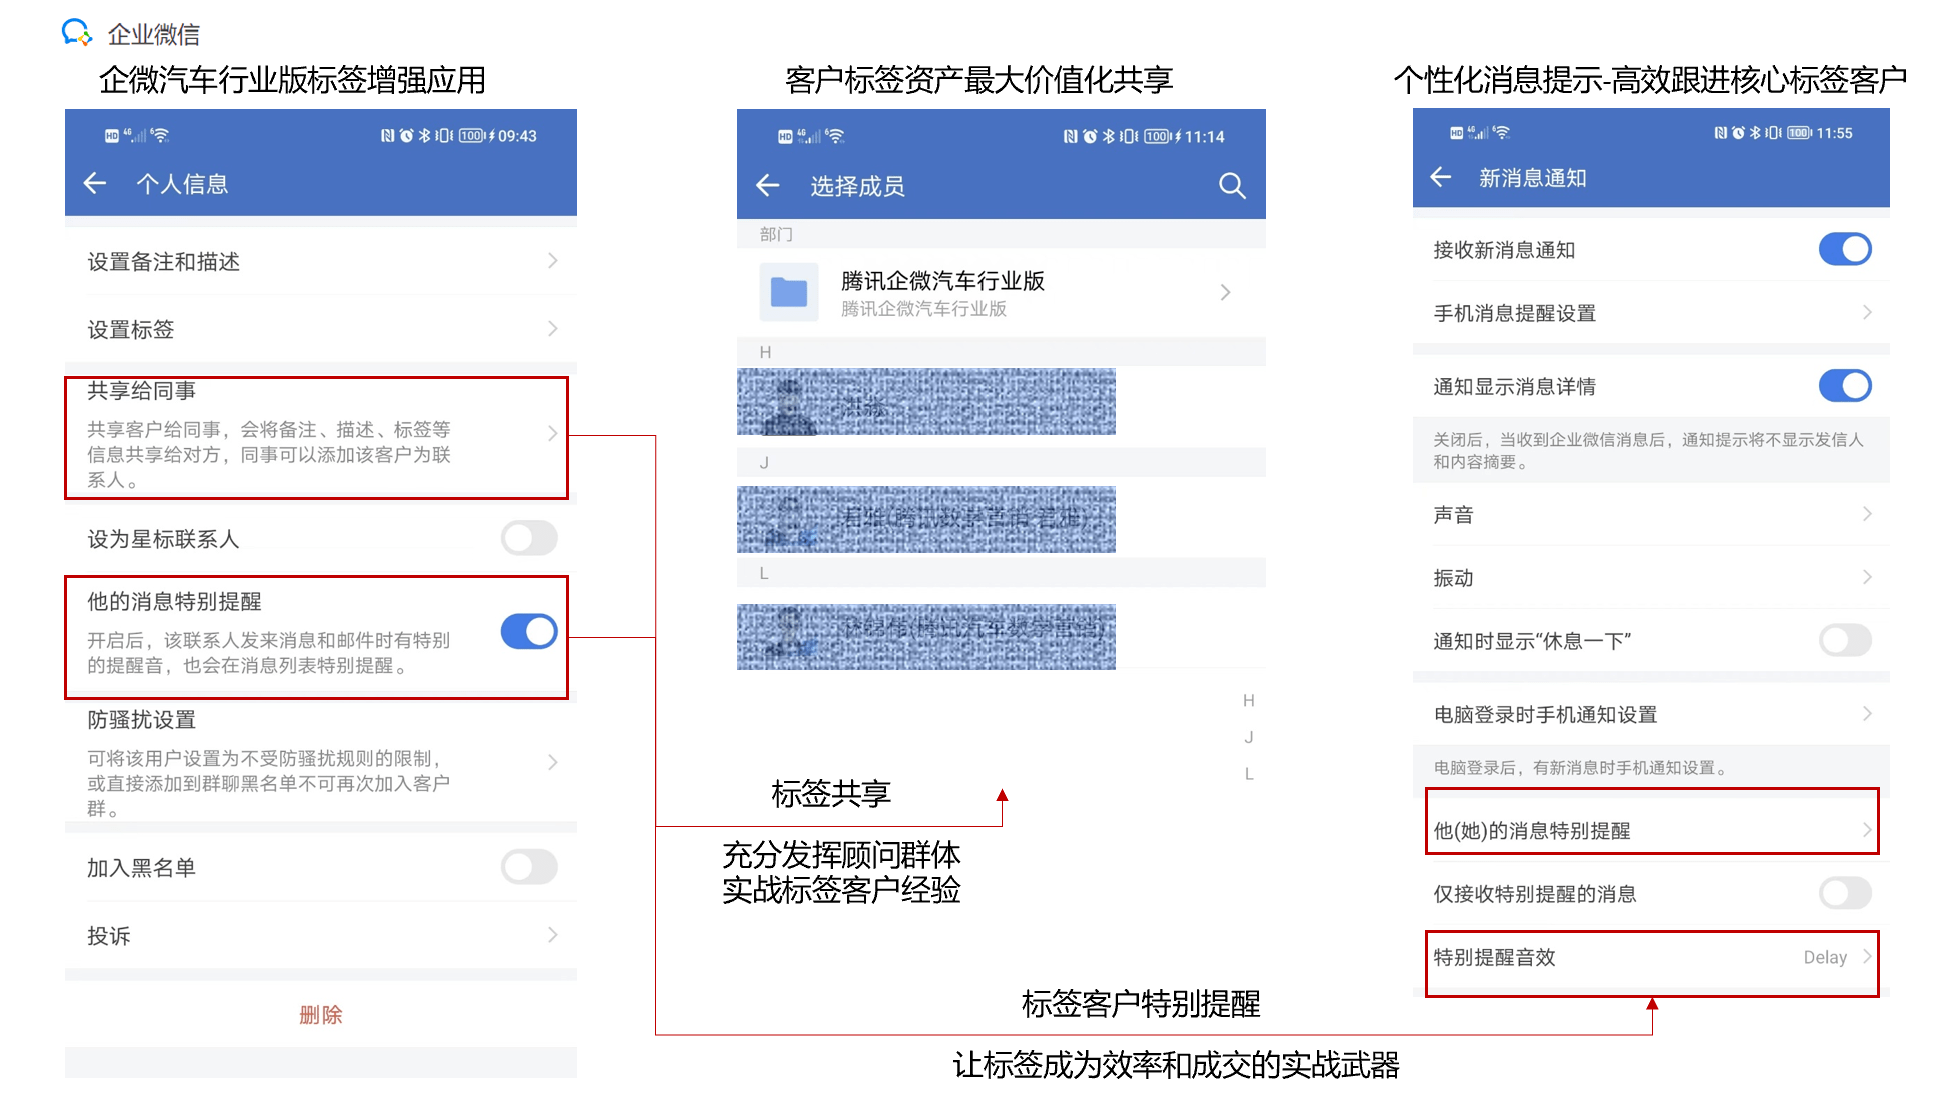Select 防骚扰设置 title
Image resolution: width=1956 pixels, height=1096 pixels.
141,719
